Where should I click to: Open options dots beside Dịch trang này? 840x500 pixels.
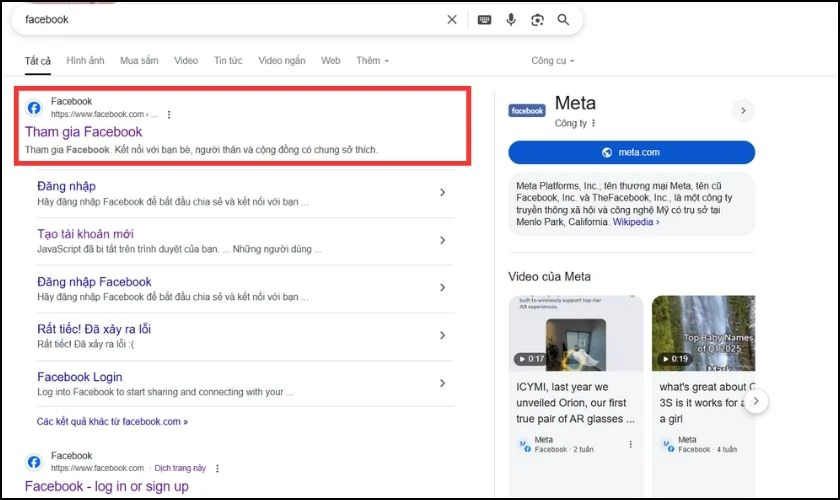click(217, 468)
